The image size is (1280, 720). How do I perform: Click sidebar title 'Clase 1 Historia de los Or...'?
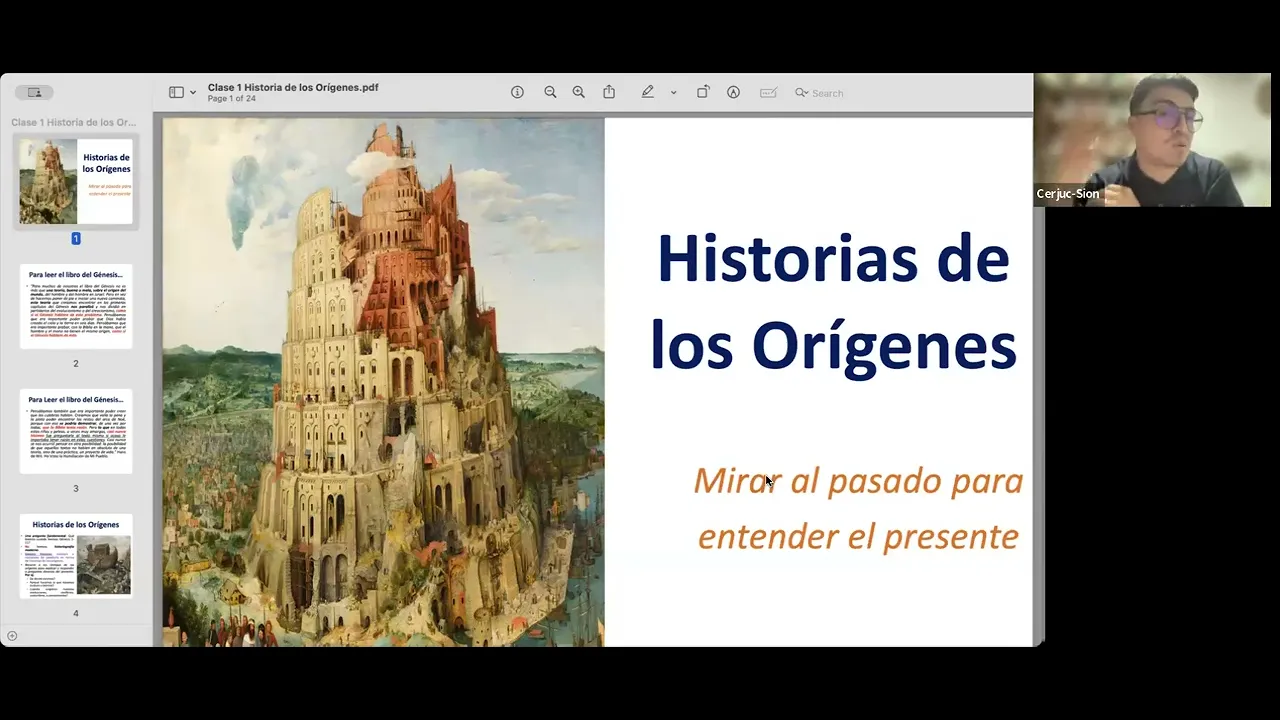(74, 122)
